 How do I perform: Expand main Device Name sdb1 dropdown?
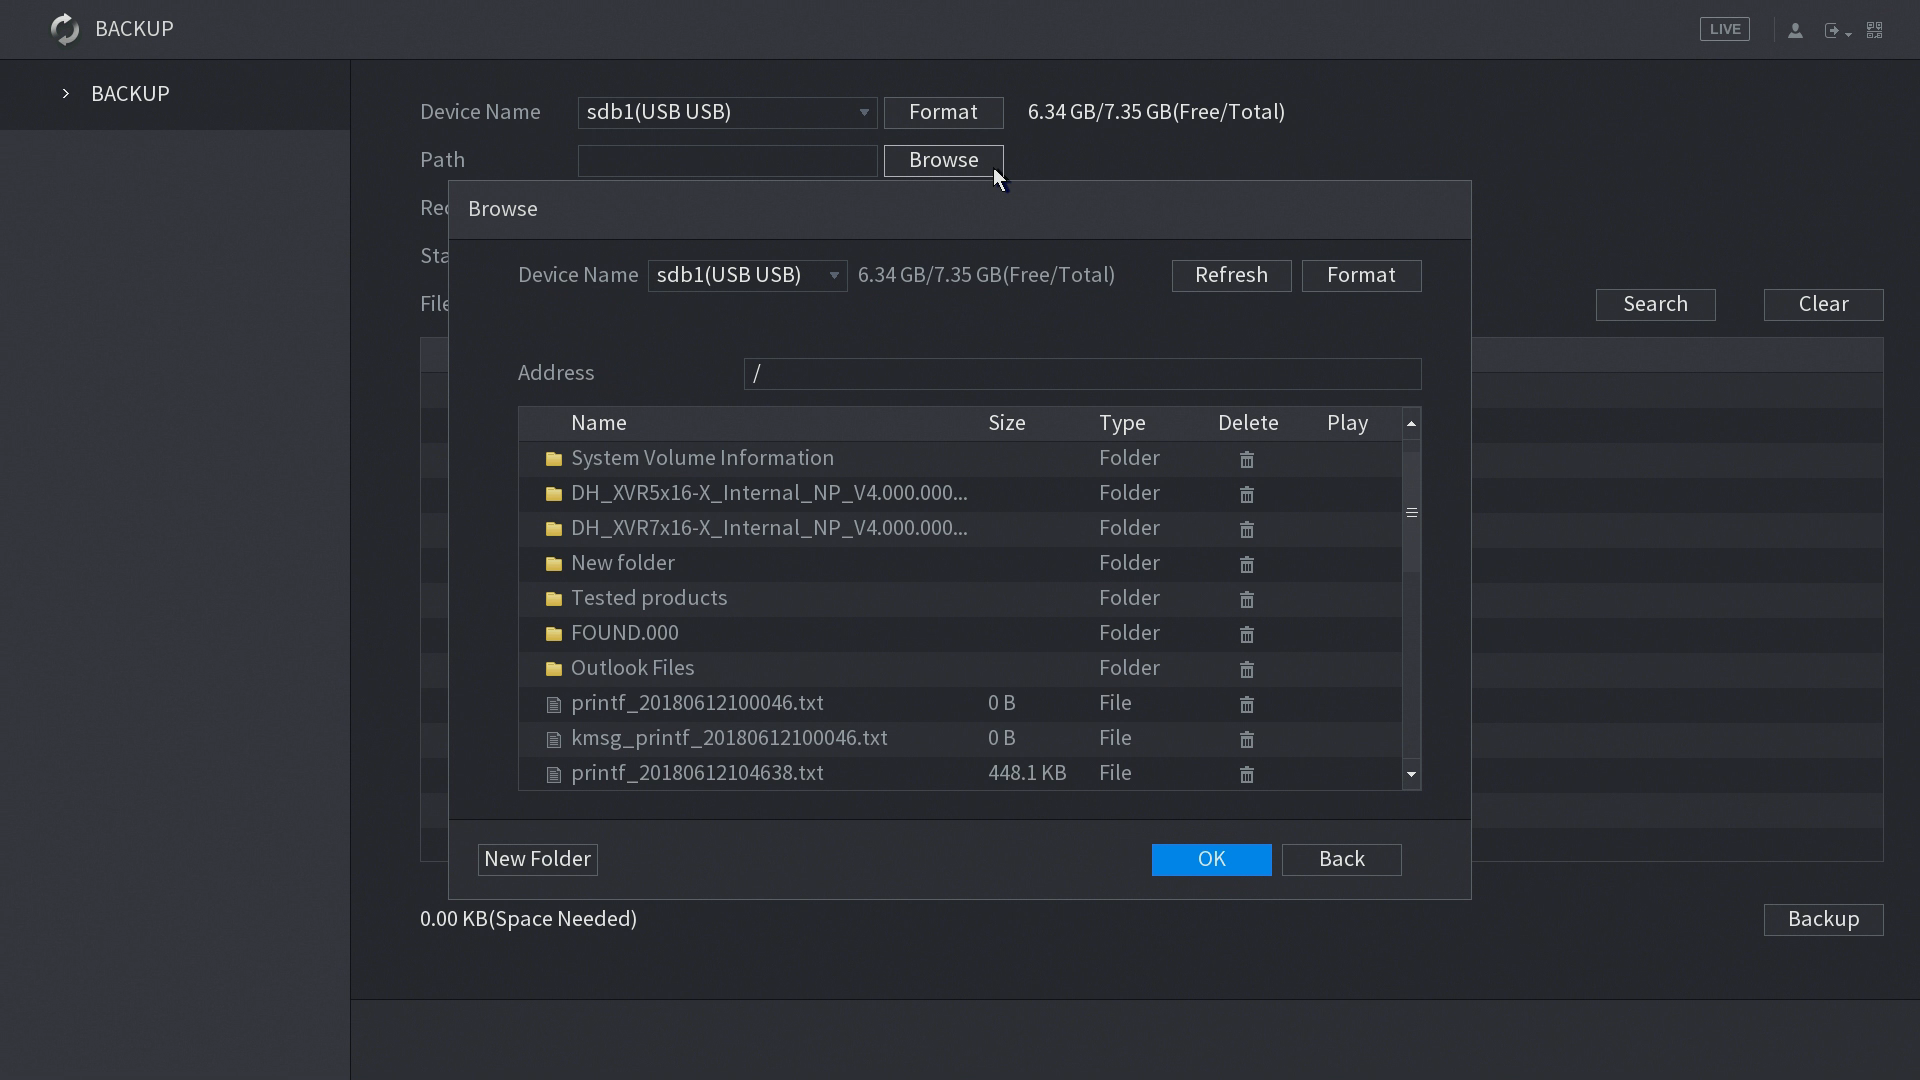pyautogui.click(x=727, y=113)
